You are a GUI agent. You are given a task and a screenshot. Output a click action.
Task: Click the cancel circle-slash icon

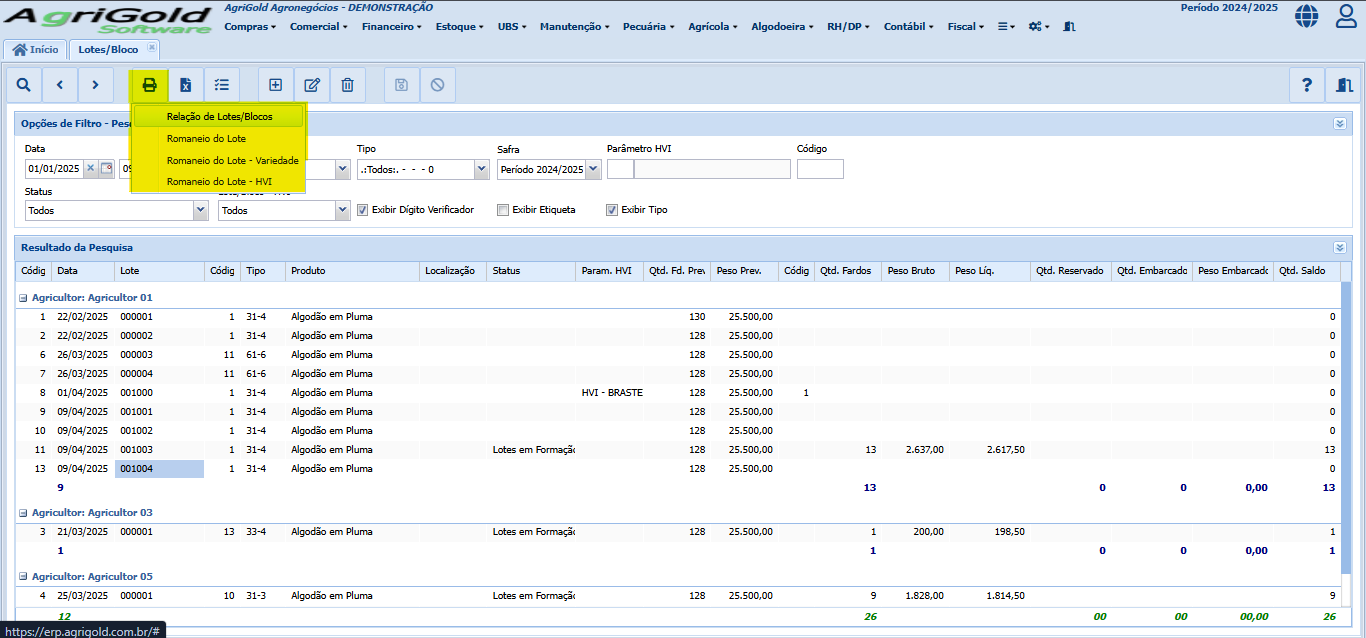point(437,85)
